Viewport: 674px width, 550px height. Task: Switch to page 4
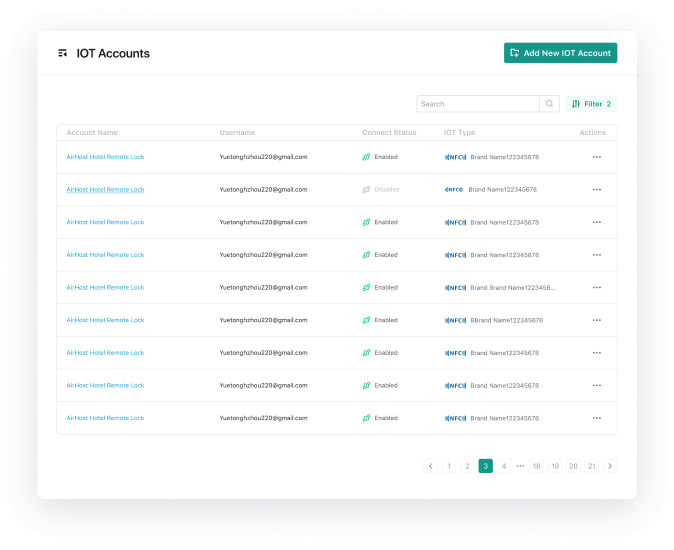tap(504, 466)
